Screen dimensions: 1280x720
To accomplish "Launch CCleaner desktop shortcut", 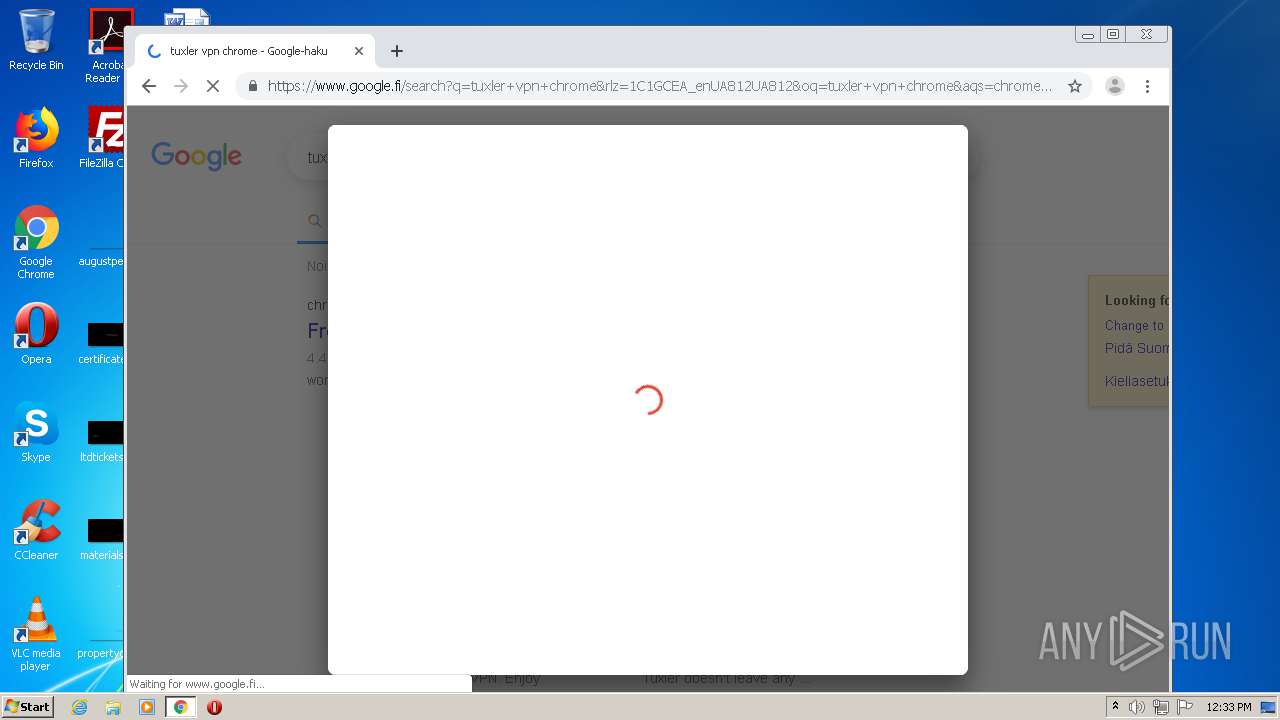I will 36,530.
